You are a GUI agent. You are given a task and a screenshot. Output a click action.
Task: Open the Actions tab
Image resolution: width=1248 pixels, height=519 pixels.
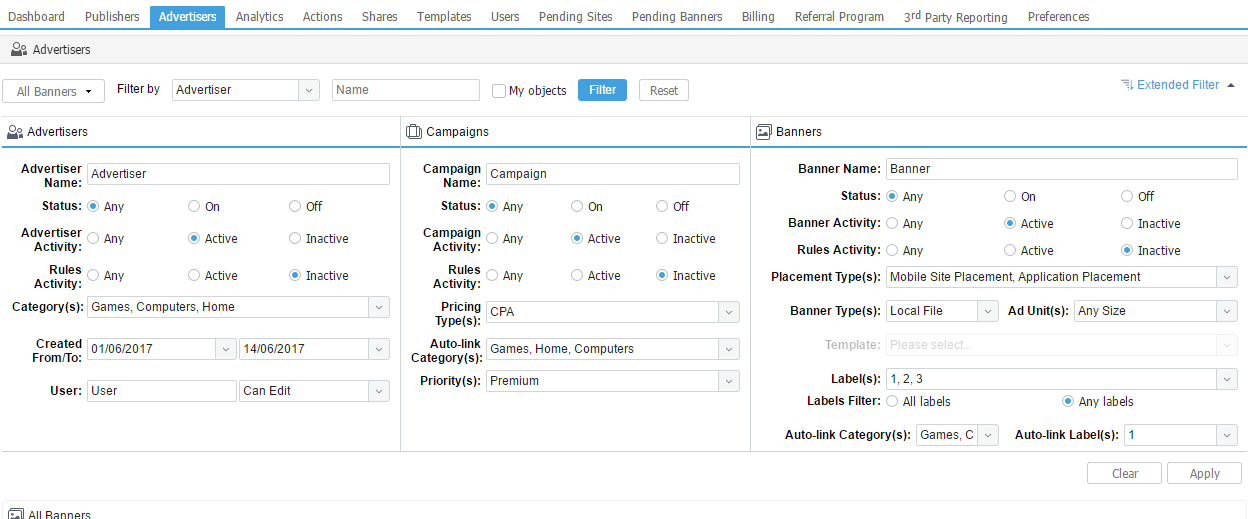click(322, 17)
